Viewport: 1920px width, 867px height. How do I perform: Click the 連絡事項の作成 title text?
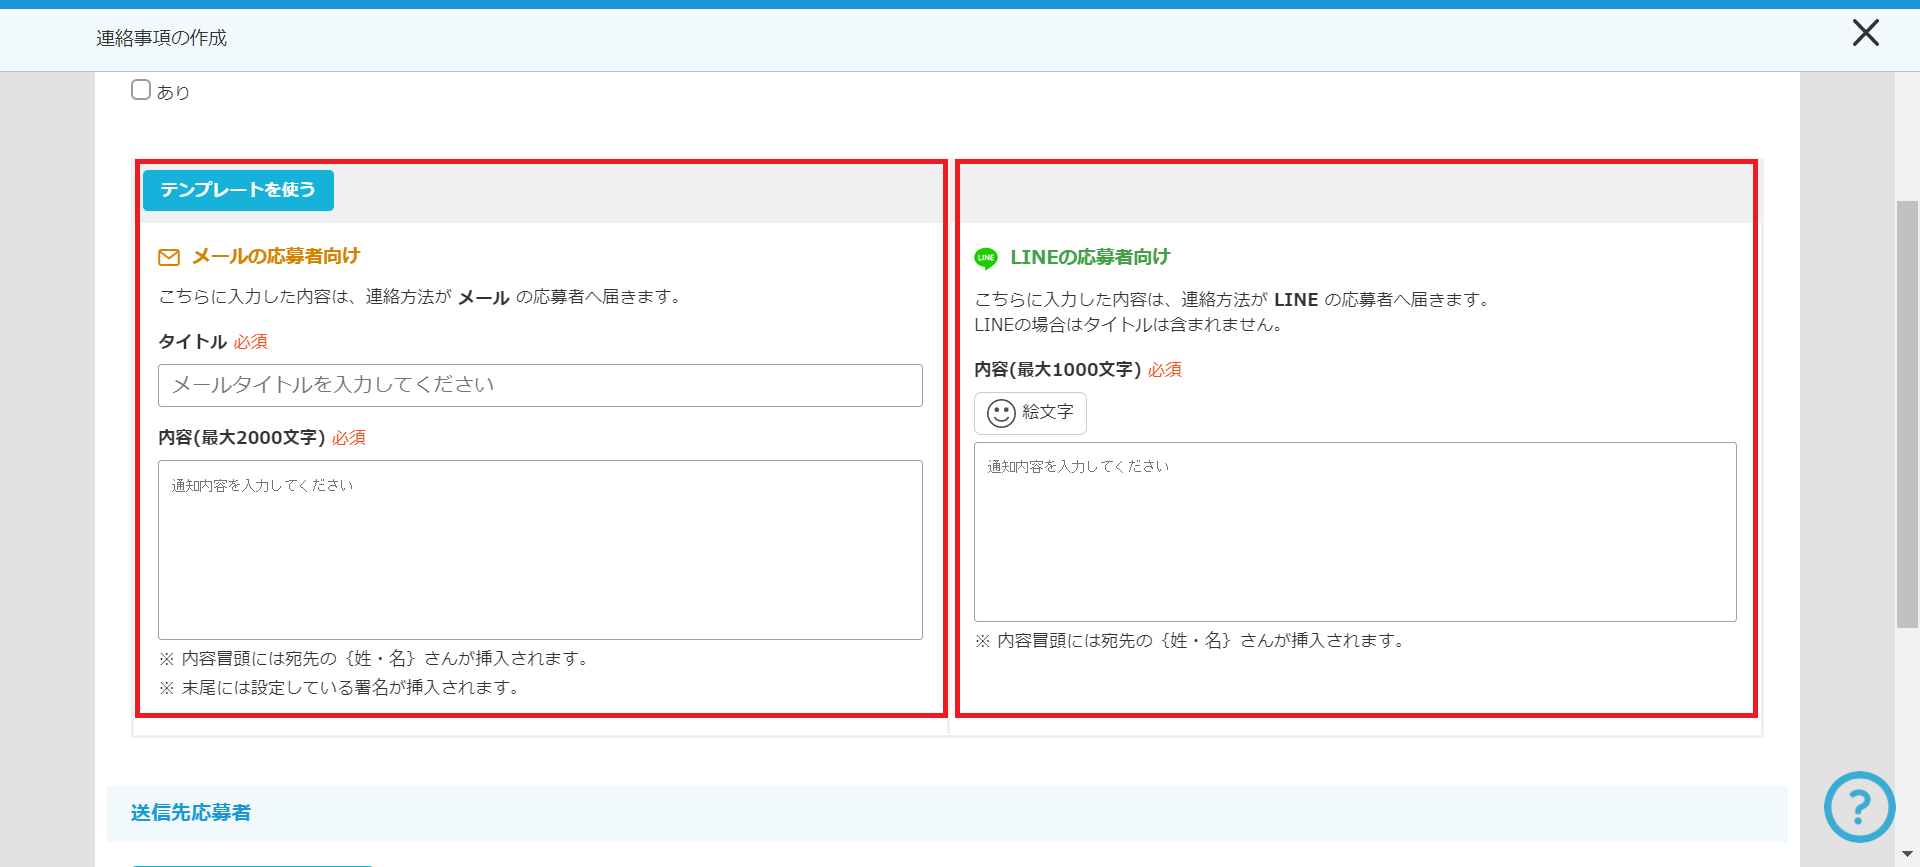pos(161,38)
